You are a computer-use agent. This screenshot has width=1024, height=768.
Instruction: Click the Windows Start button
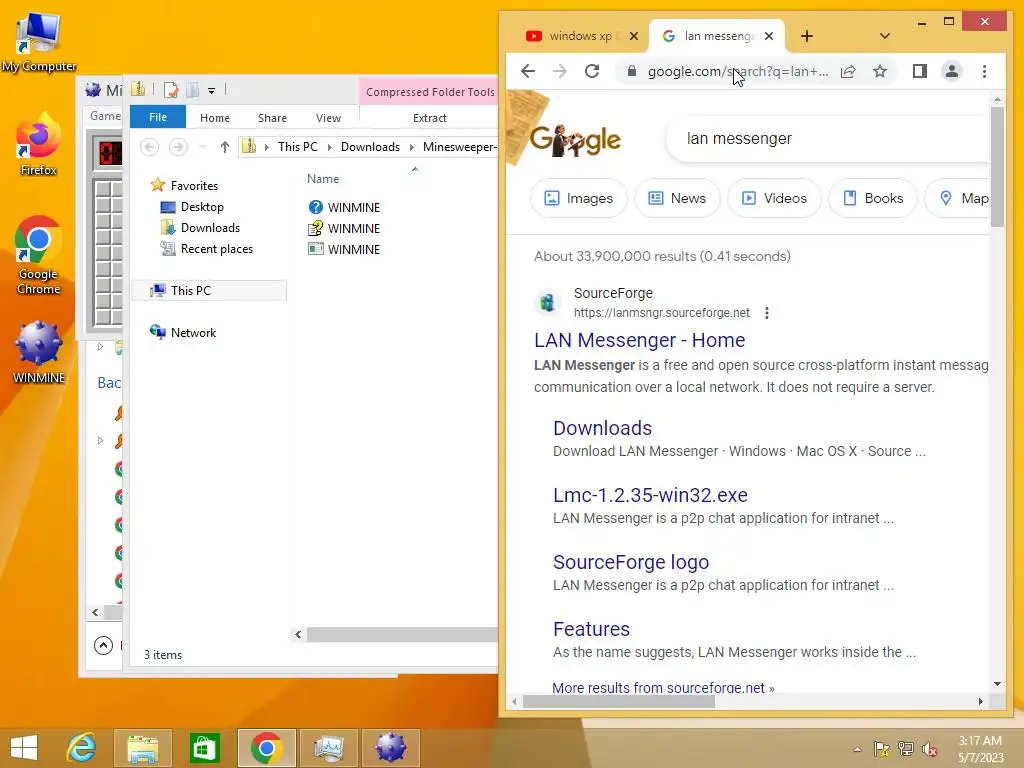[24, 748]
